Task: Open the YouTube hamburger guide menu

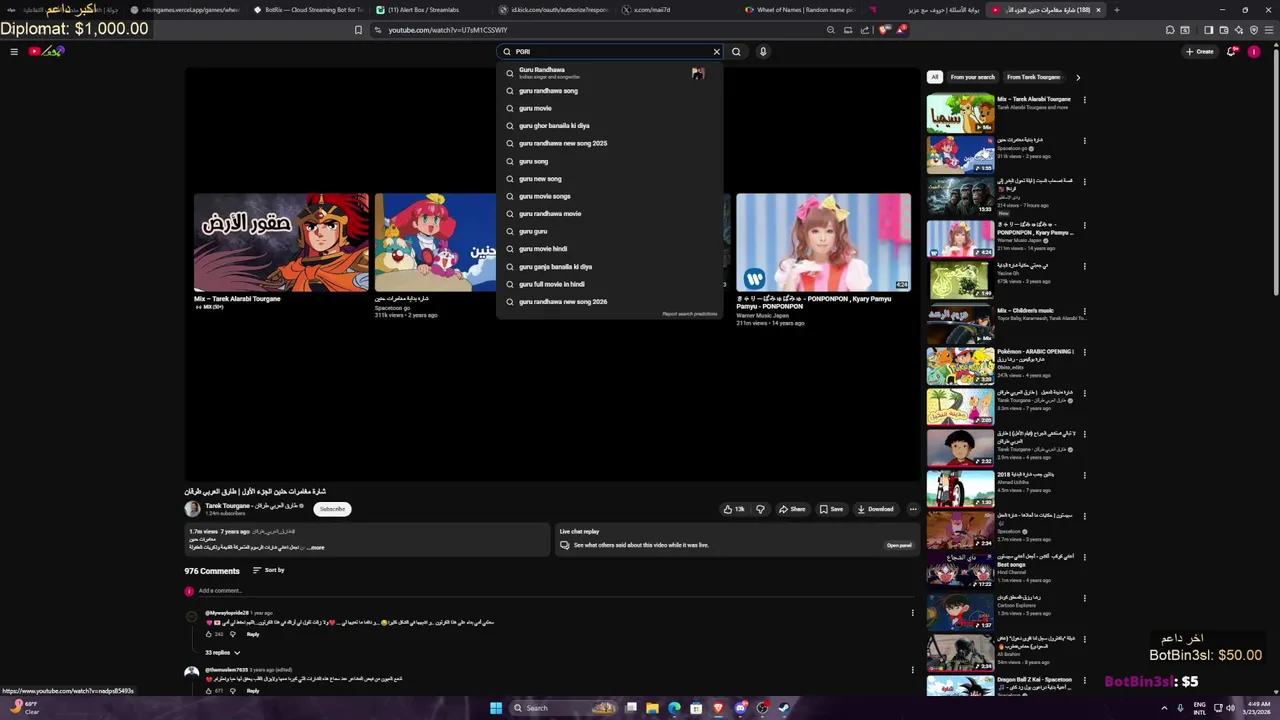Action: coord(14,51)
